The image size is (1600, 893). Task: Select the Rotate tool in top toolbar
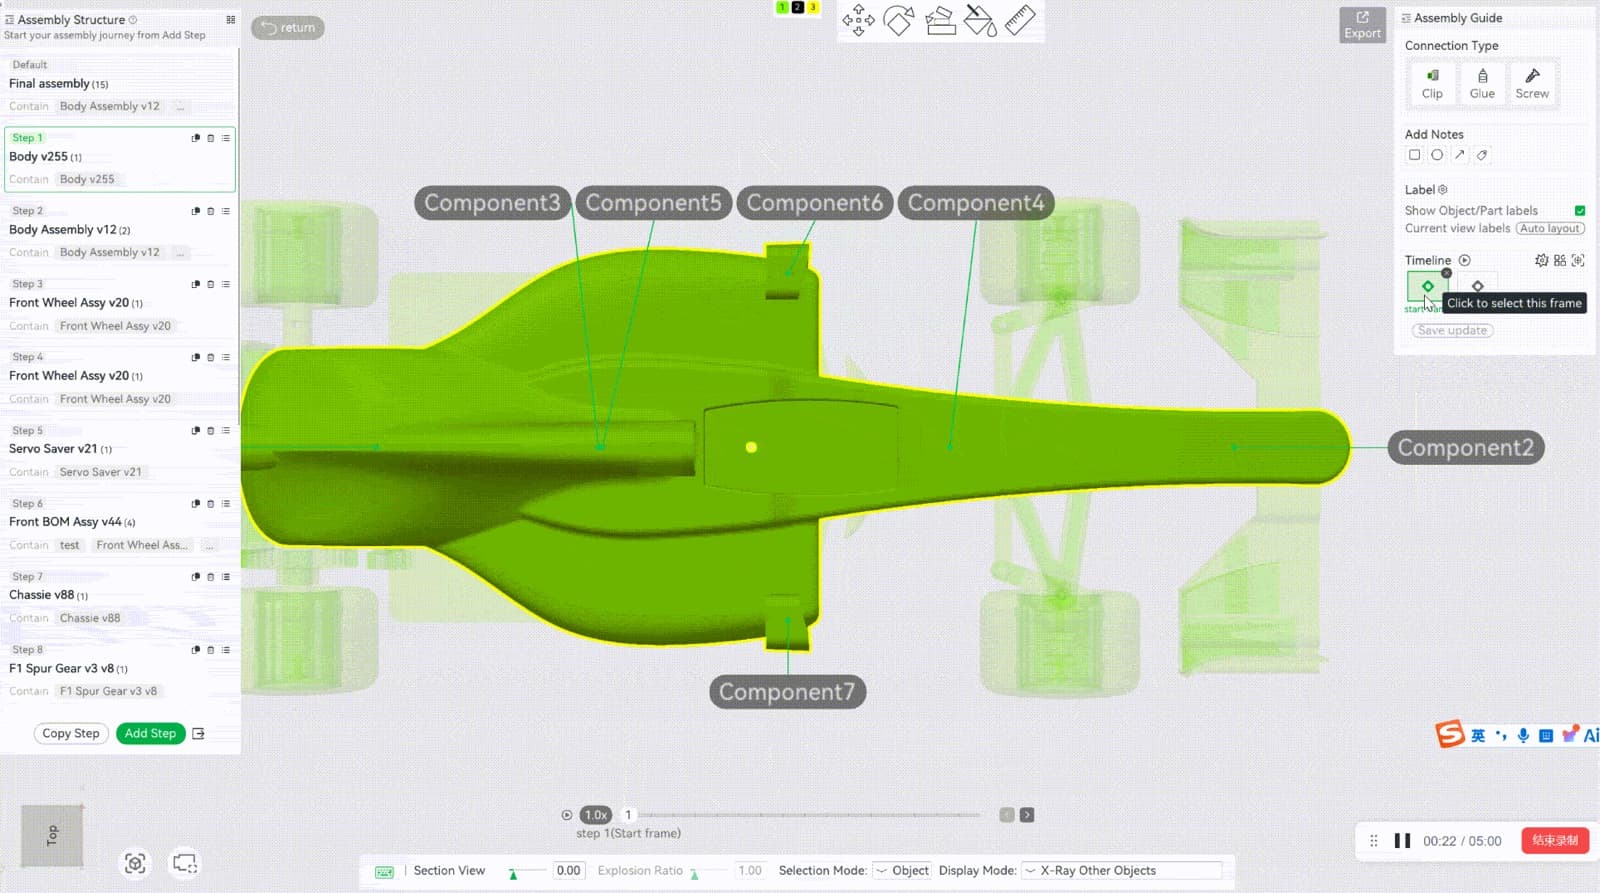pos(899,20)
